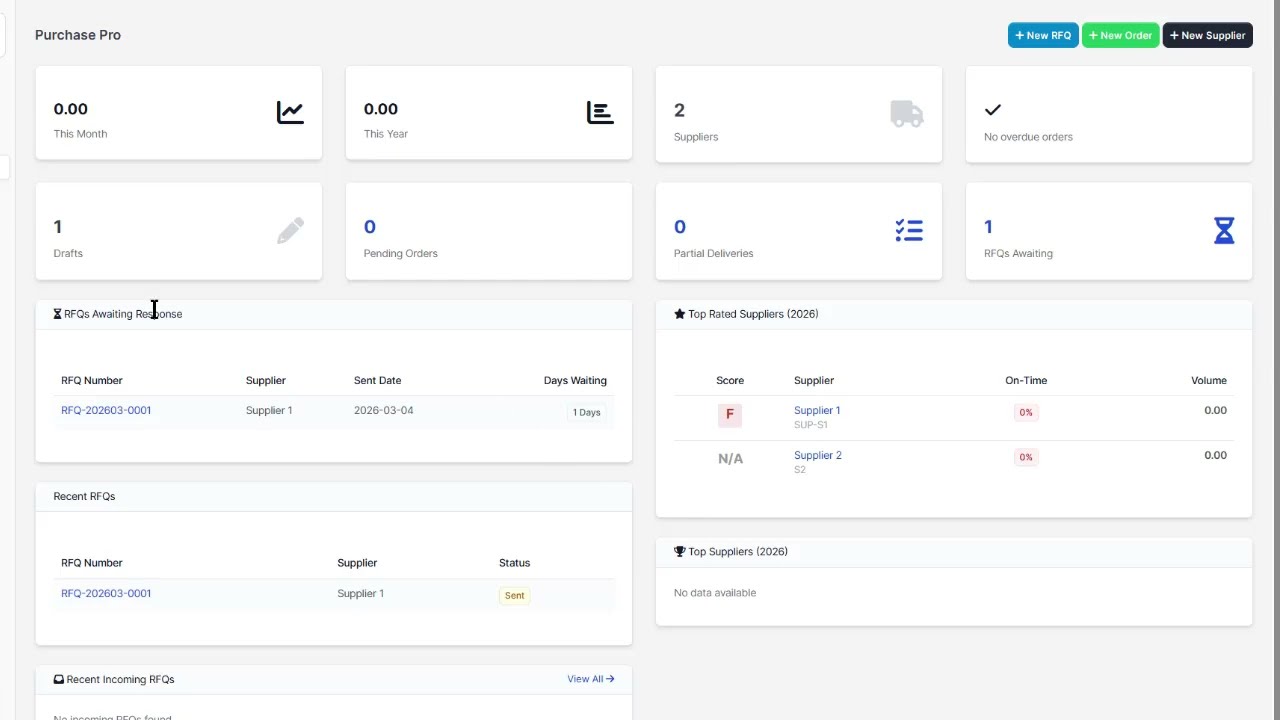Click the 0% on-time badge for Supplier 1

coord(1026,412)
